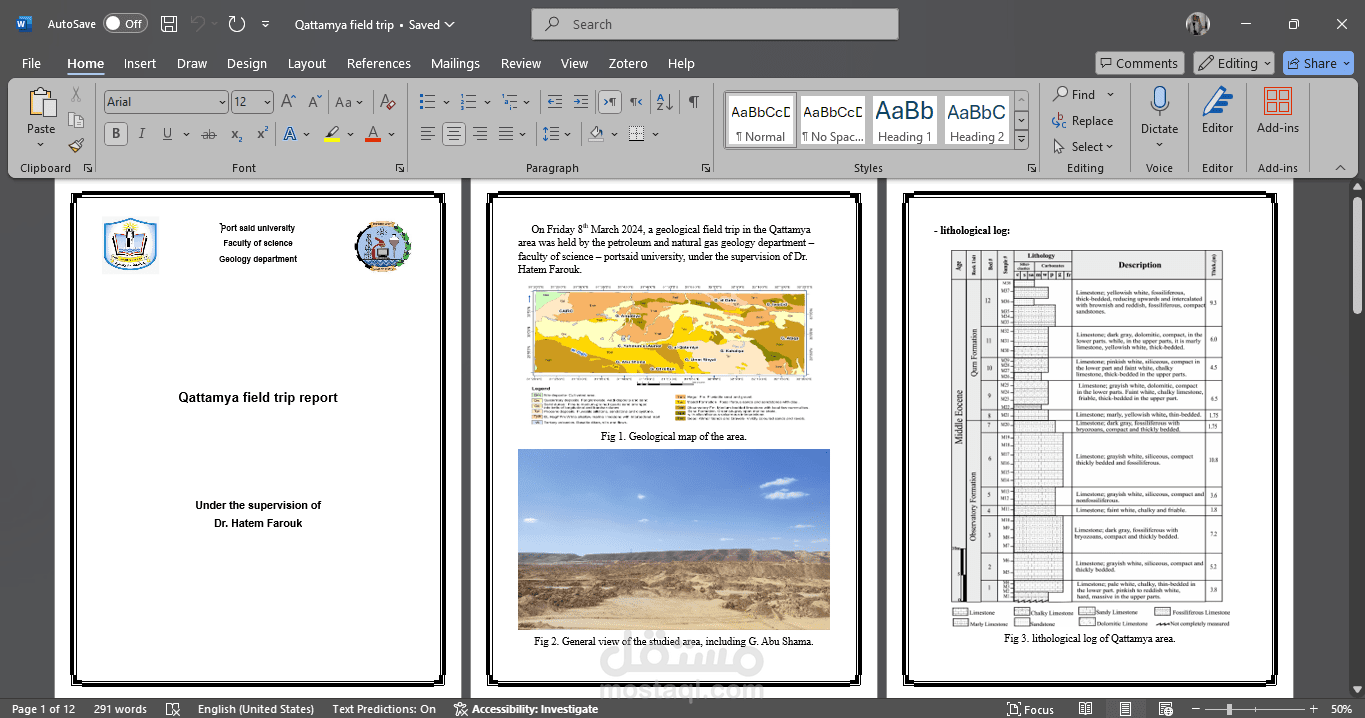1365x718 pixels.
Task: Toggle Bold formatting
Action: [x=116, y=134]
